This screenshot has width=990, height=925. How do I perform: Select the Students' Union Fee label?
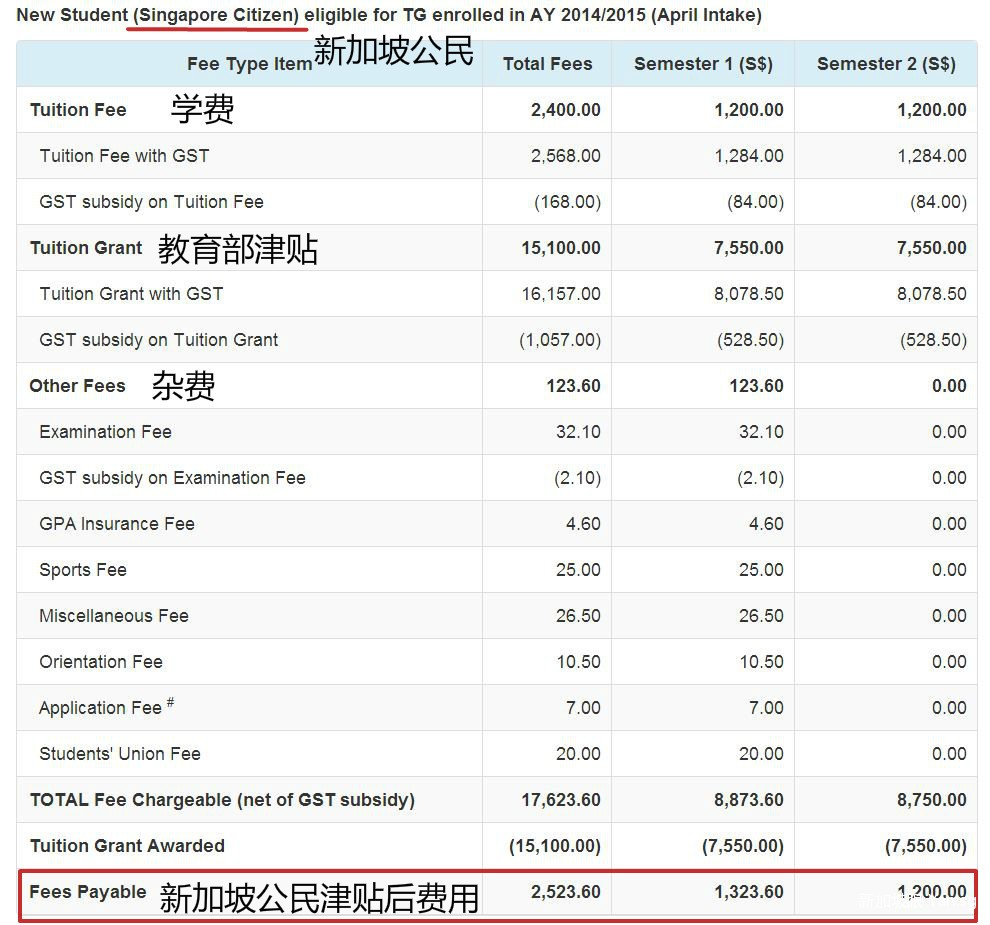(x=119, y=754)
